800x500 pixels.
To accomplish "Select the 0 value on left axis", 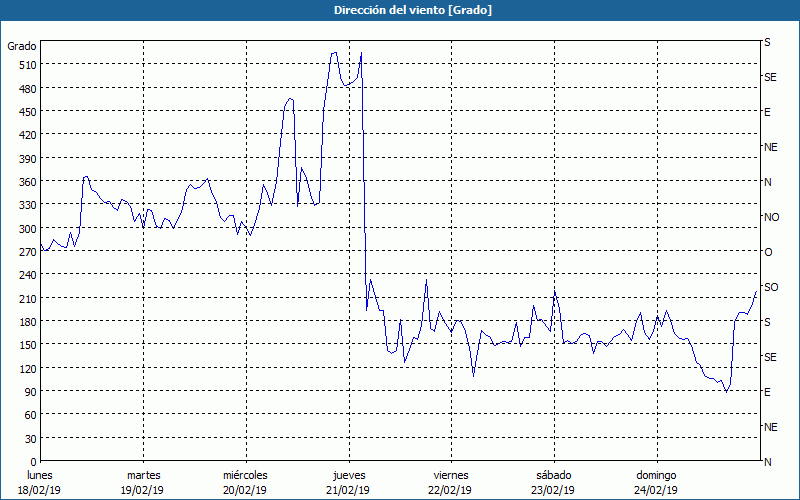I will point(34,462).
